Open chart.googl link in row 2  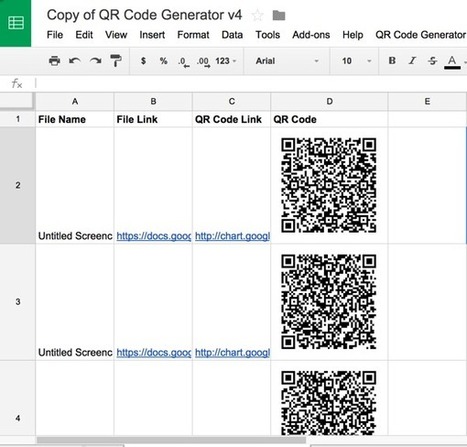pyautogui.click(x=232, y=236)
